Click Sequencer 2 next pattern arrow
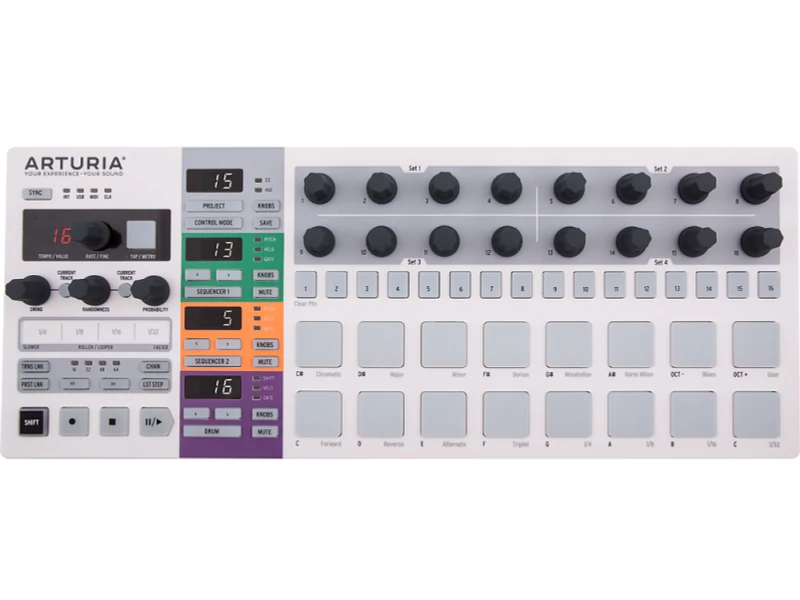This screenshot has height=600, width=800. [228, 344]
